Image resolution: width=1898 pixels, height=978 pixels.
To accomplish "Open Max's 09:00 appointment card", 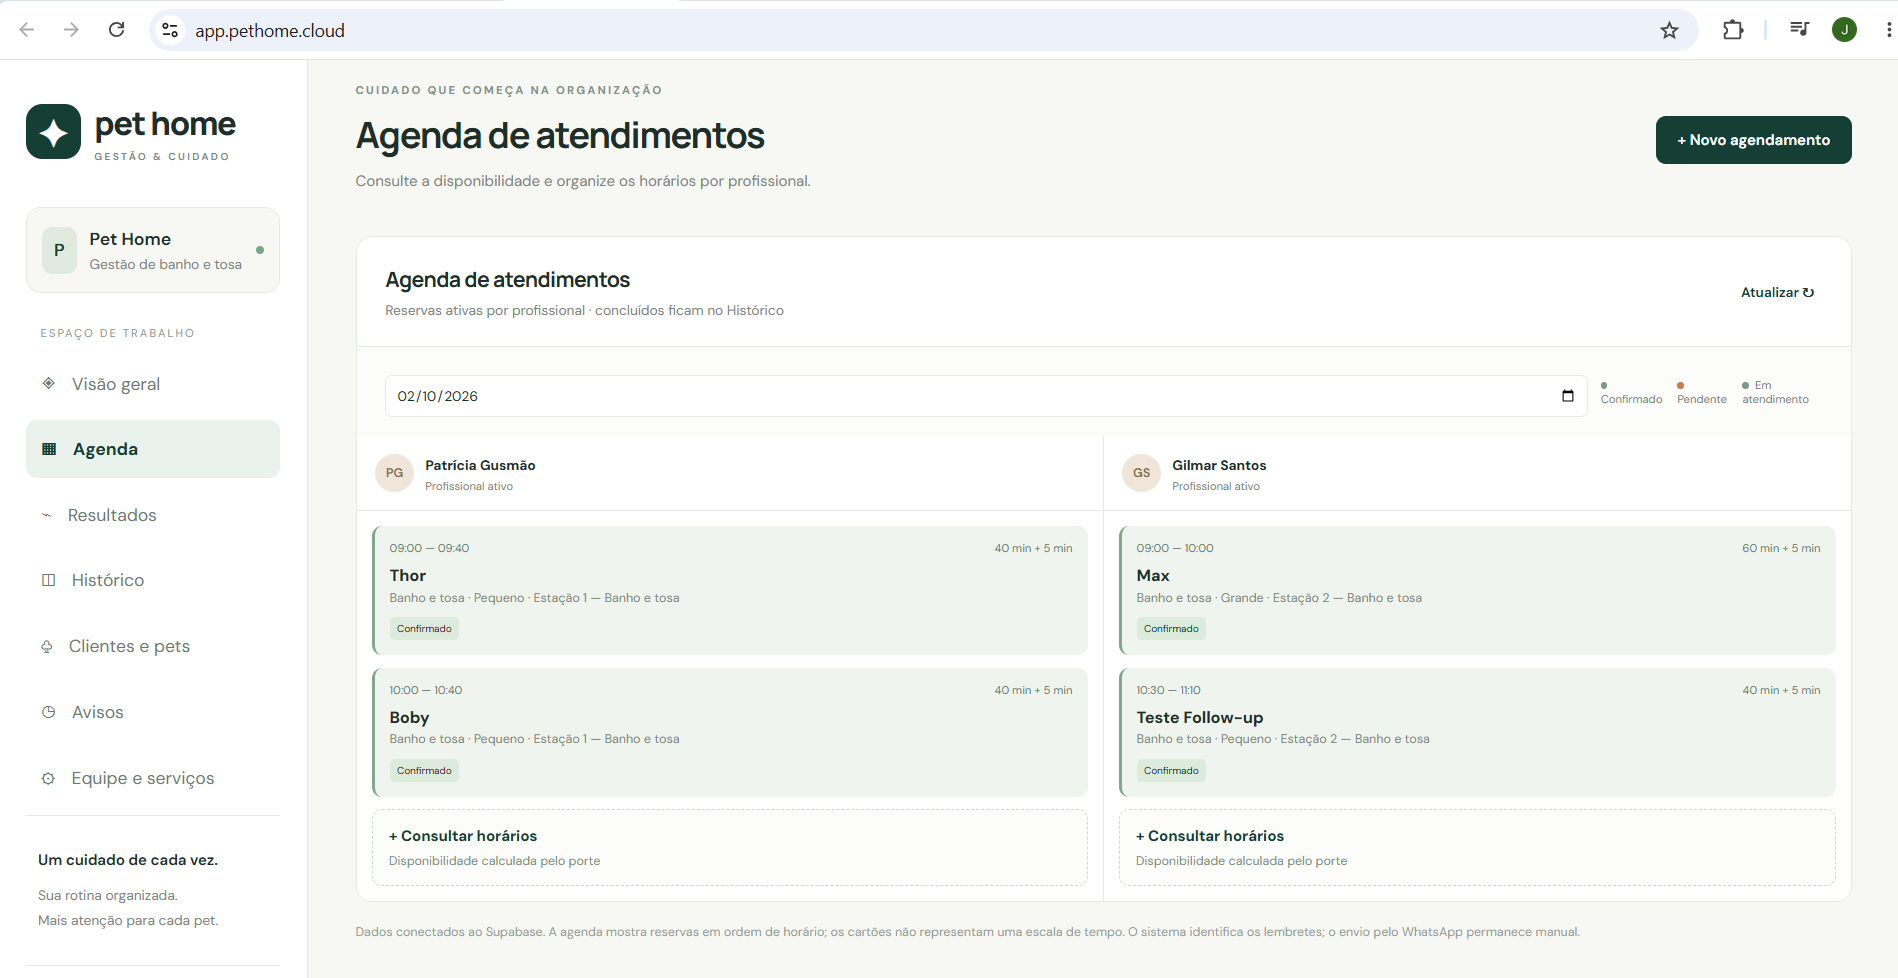I will click(1477, 590).
